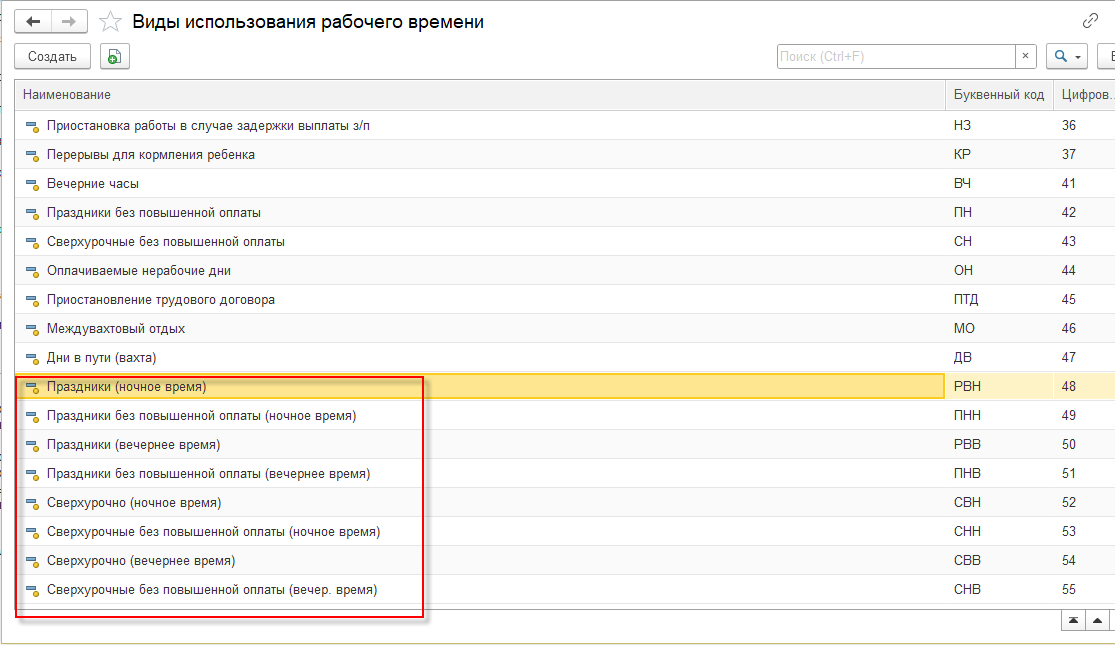This screenshot has width=1115, height=645.
Task: Clear search field with X button
Action: tap(1026, 57)
